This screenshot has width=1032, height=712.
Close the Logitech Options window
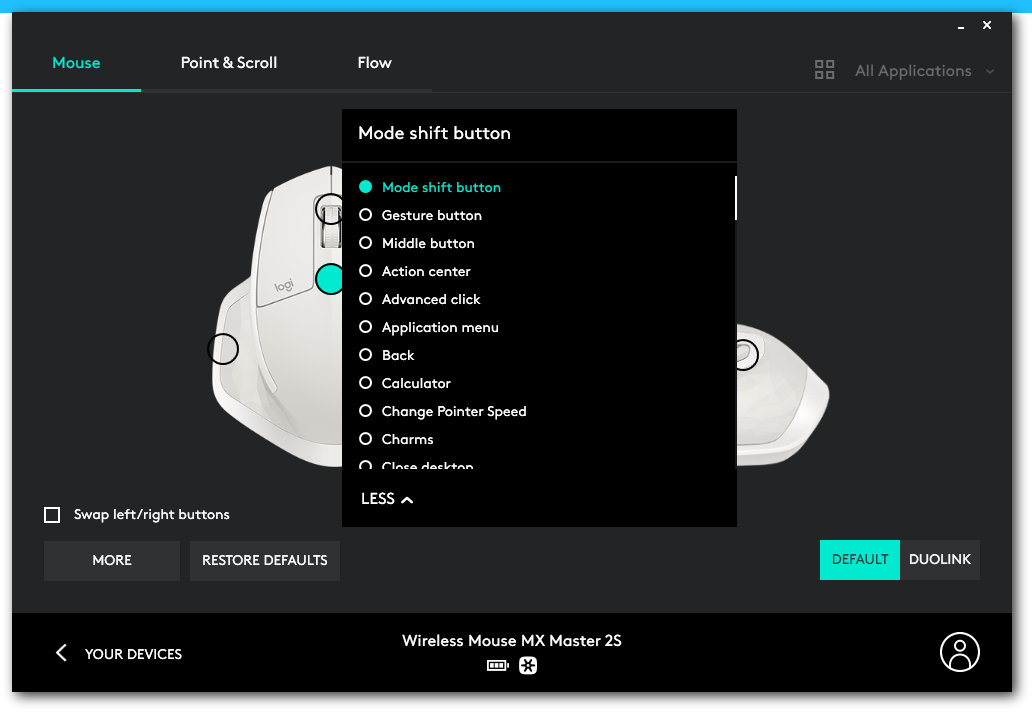987,25
